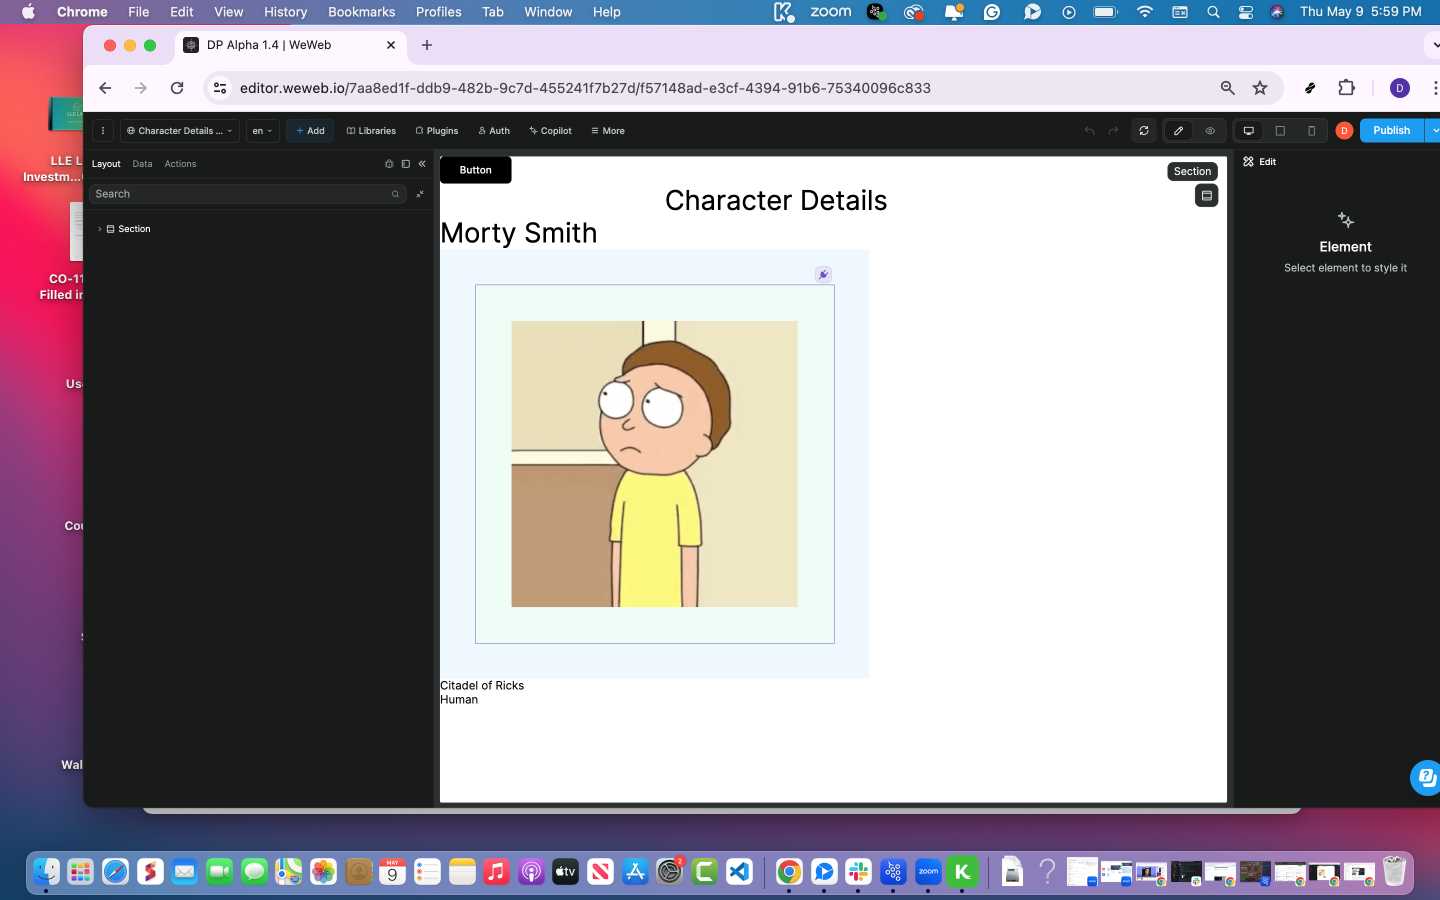The width and height of the screenshot is (1440, 900).
Task: Open Spotlight search in menu bar
Action: [1213, 12]
